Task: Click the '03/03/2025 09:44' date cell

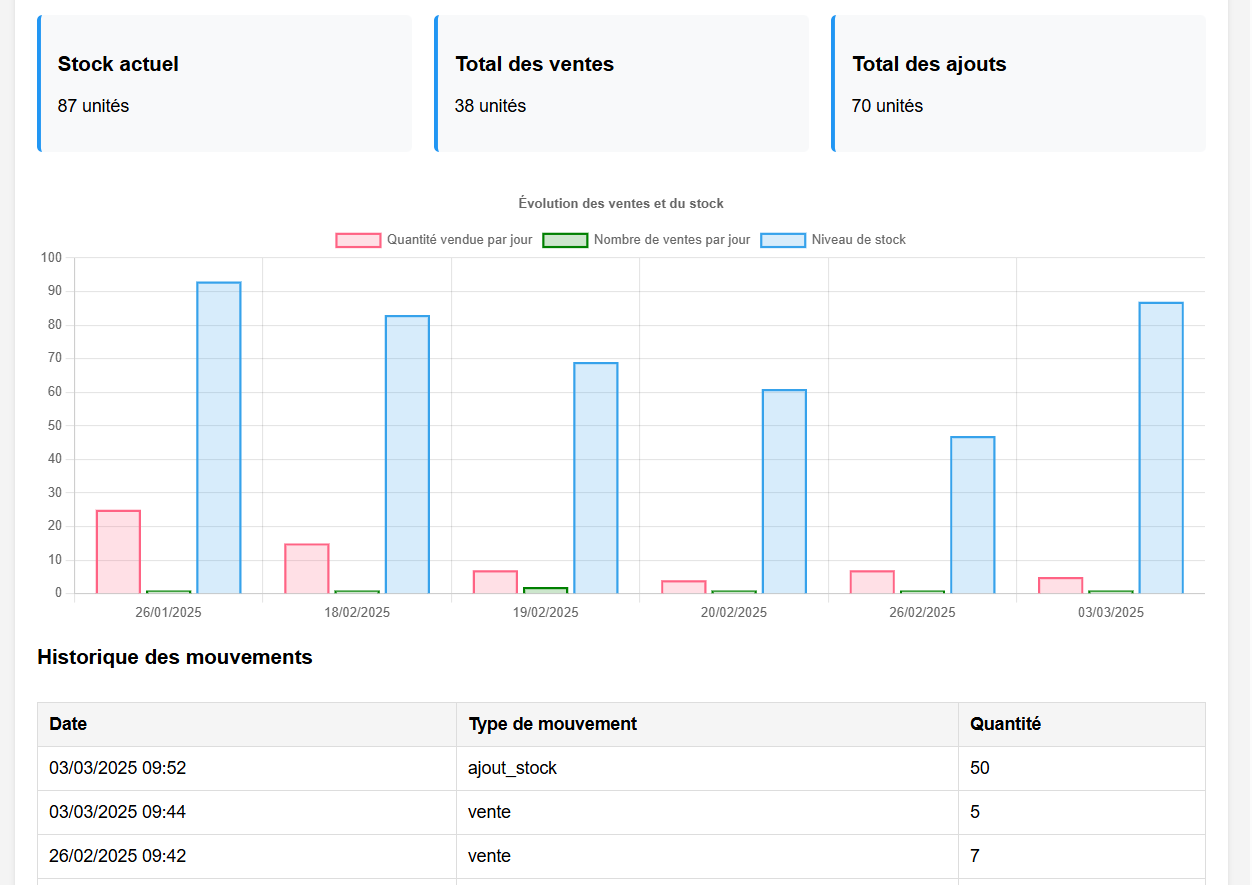Action: tap(117, 812)
